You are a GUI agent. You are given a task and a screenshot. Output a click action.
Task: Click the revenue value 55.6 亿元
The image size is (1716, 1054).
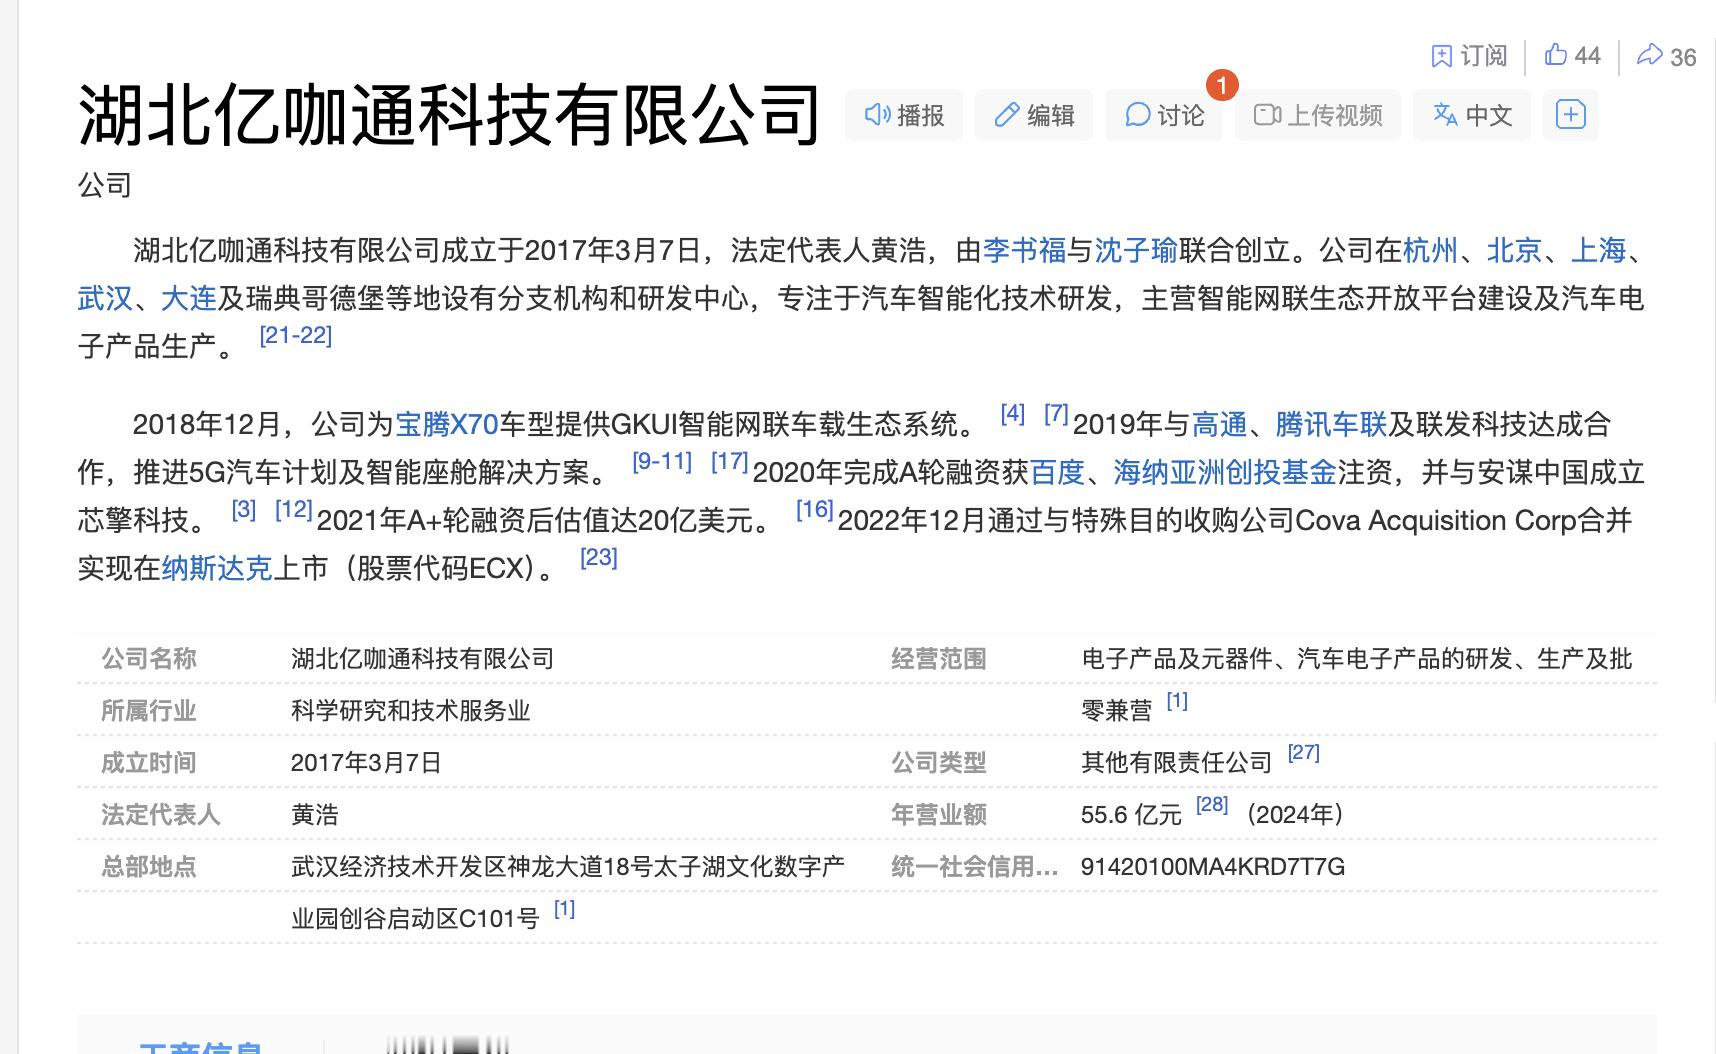[1132, 815]
